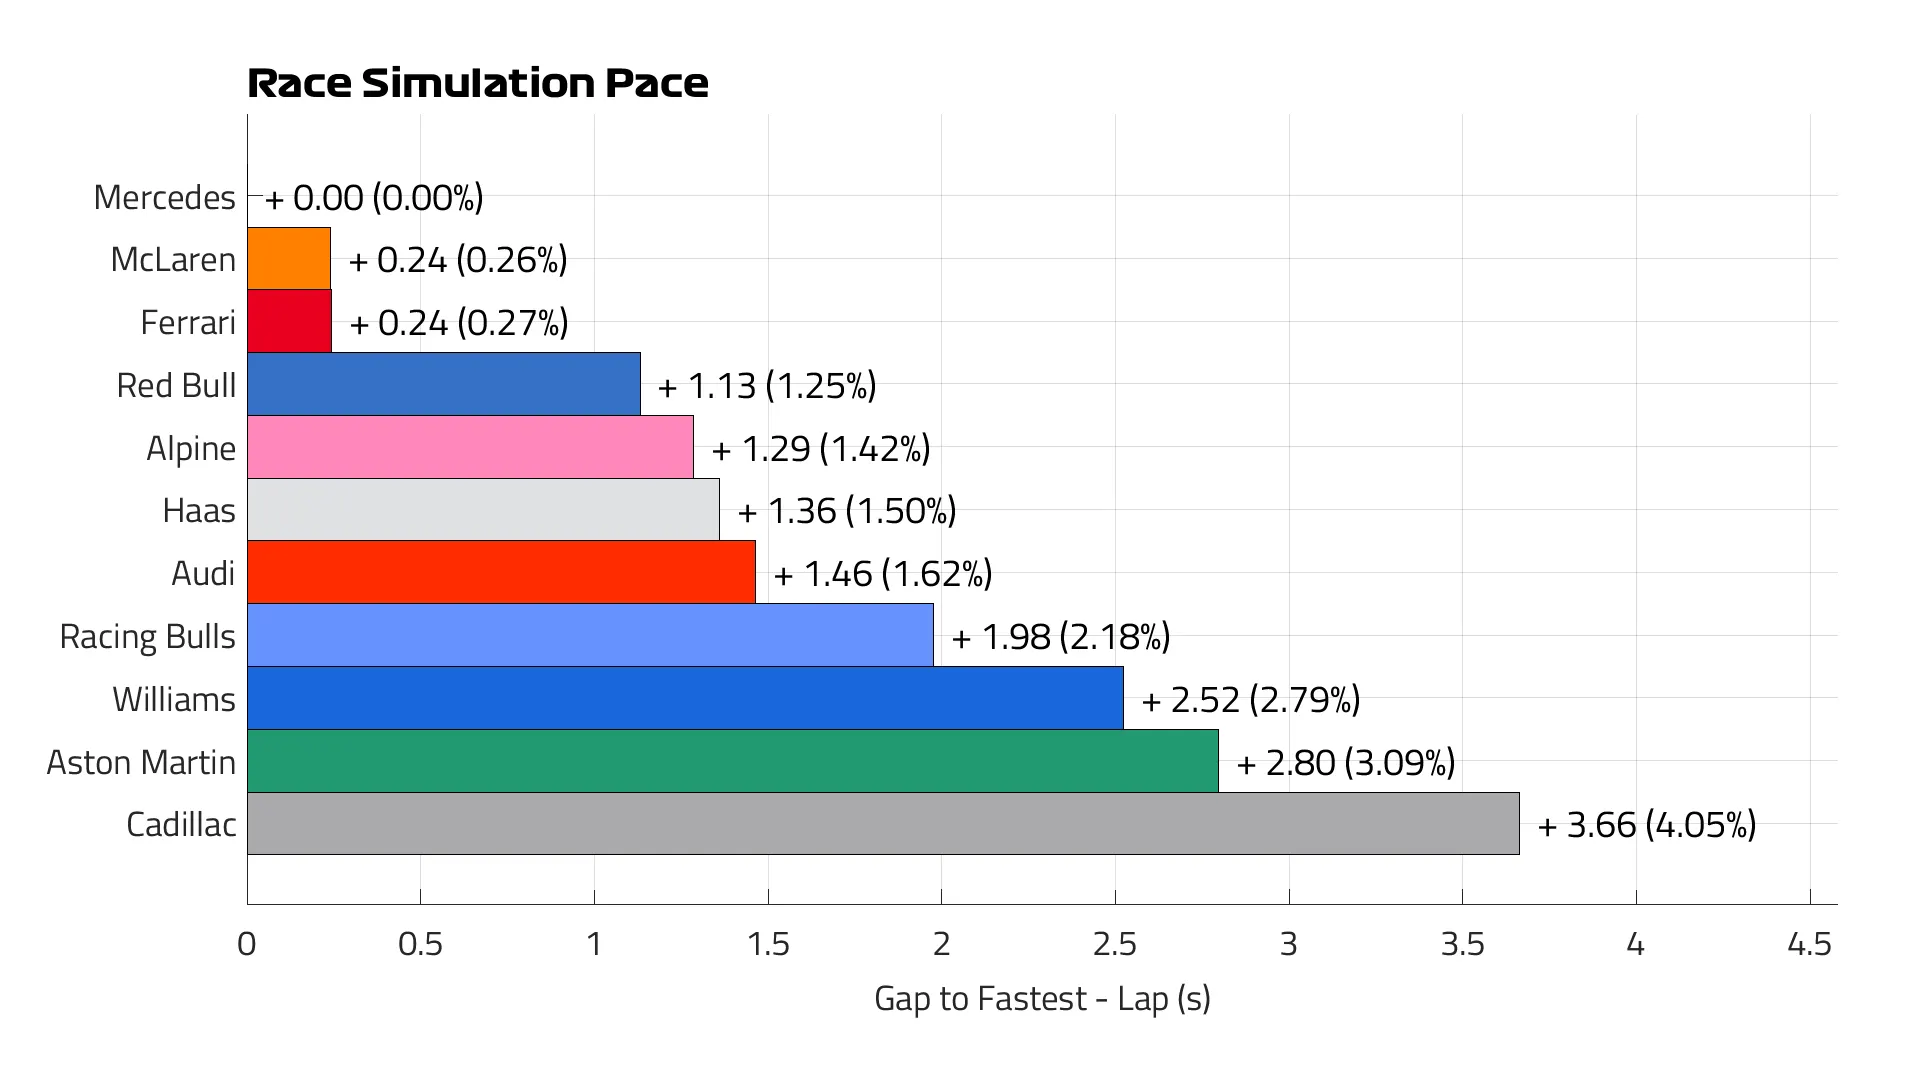Select the Racing Bulls axis label

[x=147, y=637]
